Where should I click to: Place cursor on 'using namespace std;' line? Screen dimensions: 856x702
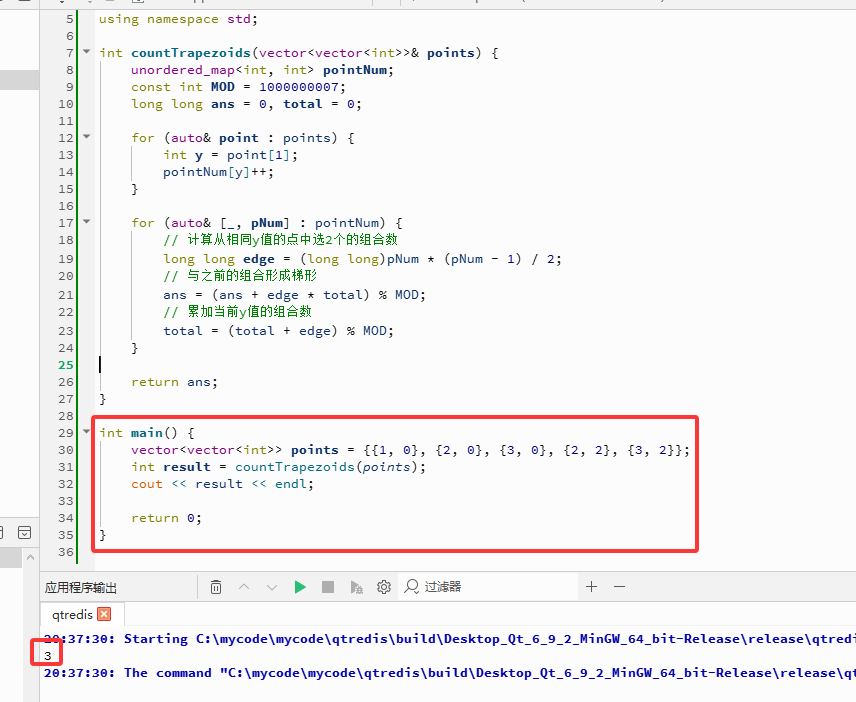(x=178, y=19)
